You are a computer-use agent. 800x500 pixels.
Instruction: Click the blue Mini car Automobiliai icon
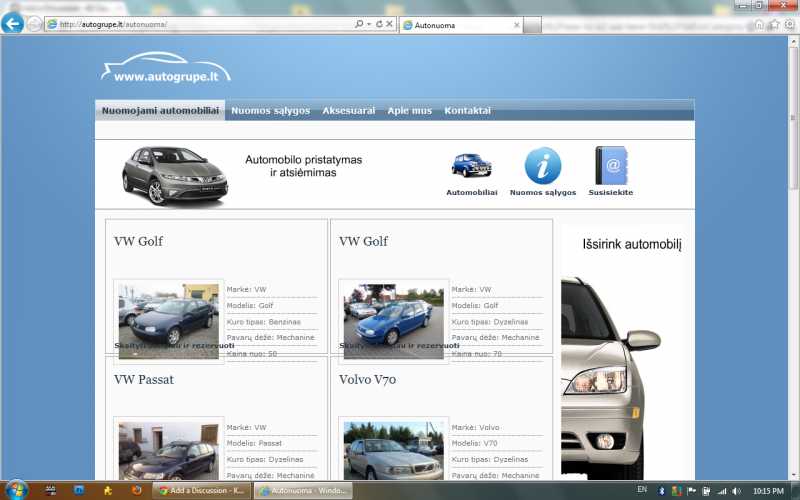point(471,165)
